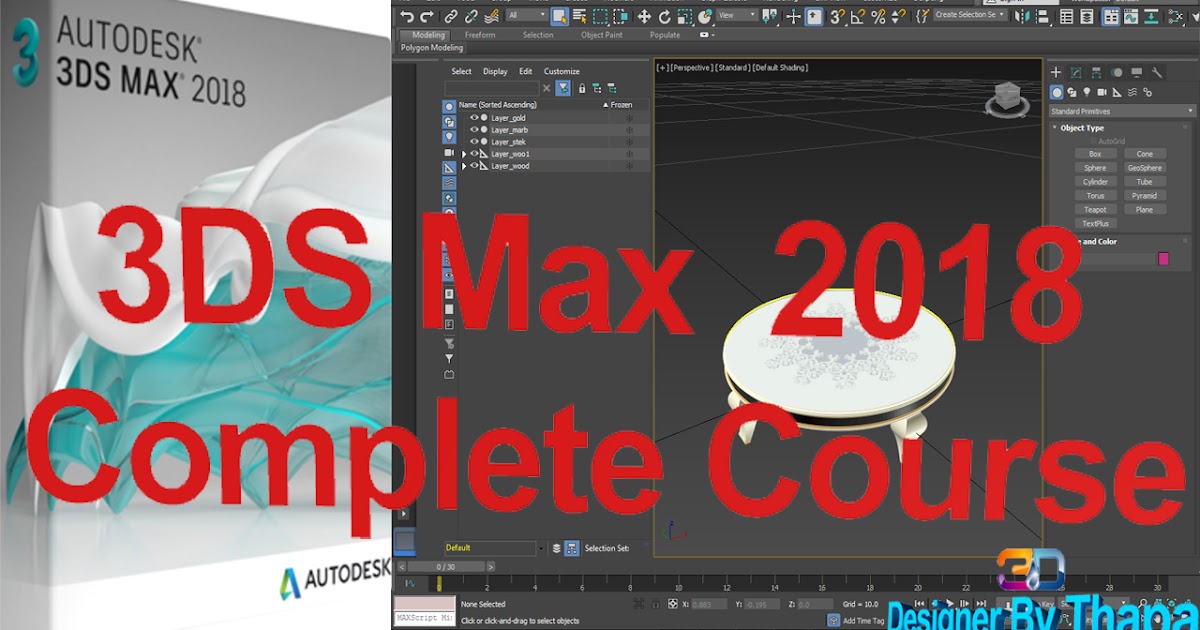Viewport: 1200px width, 630px height.
Task: Select the Select and Link chain icon
Action: pyautogui.click(x=451, y=16)
